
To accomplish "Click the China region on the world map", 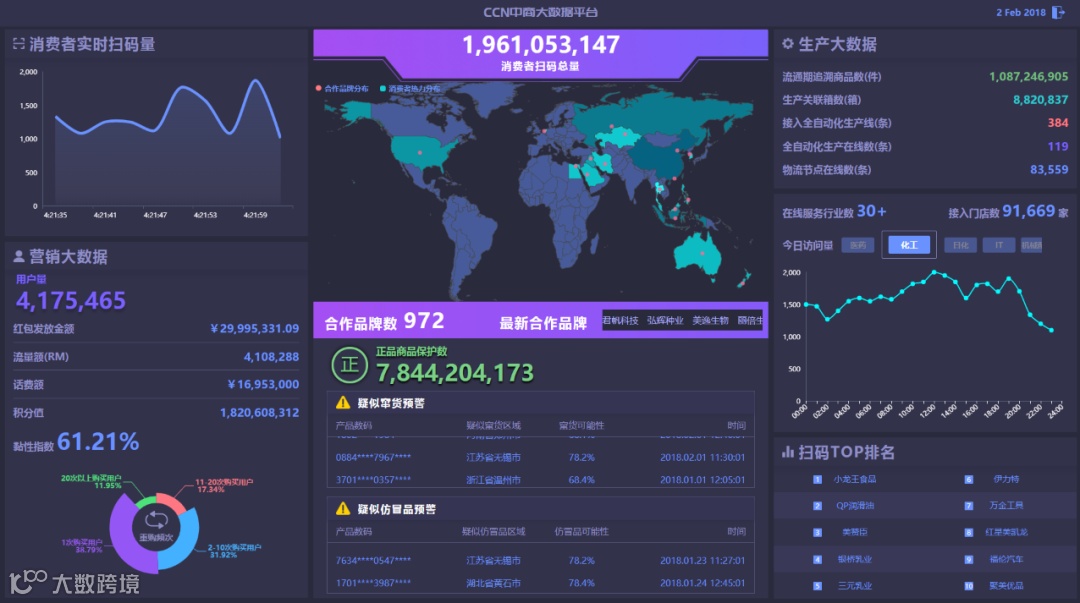I will pyautogui.click(x=659, y=159).
